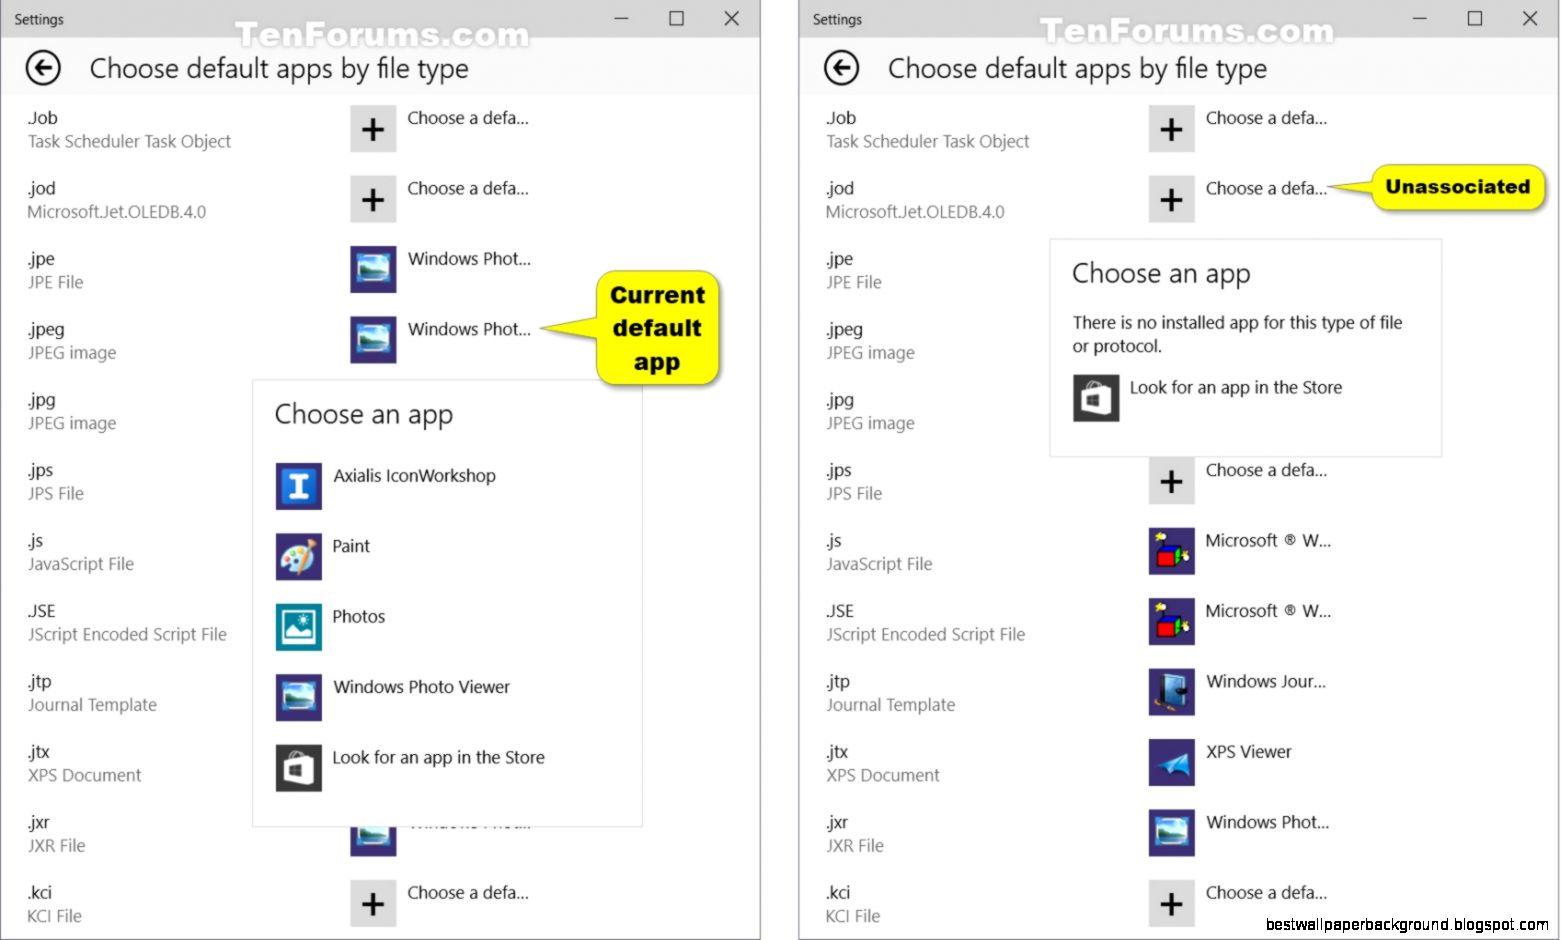Choose Photos from the app list
The image size is (1561, 940).
358,616
